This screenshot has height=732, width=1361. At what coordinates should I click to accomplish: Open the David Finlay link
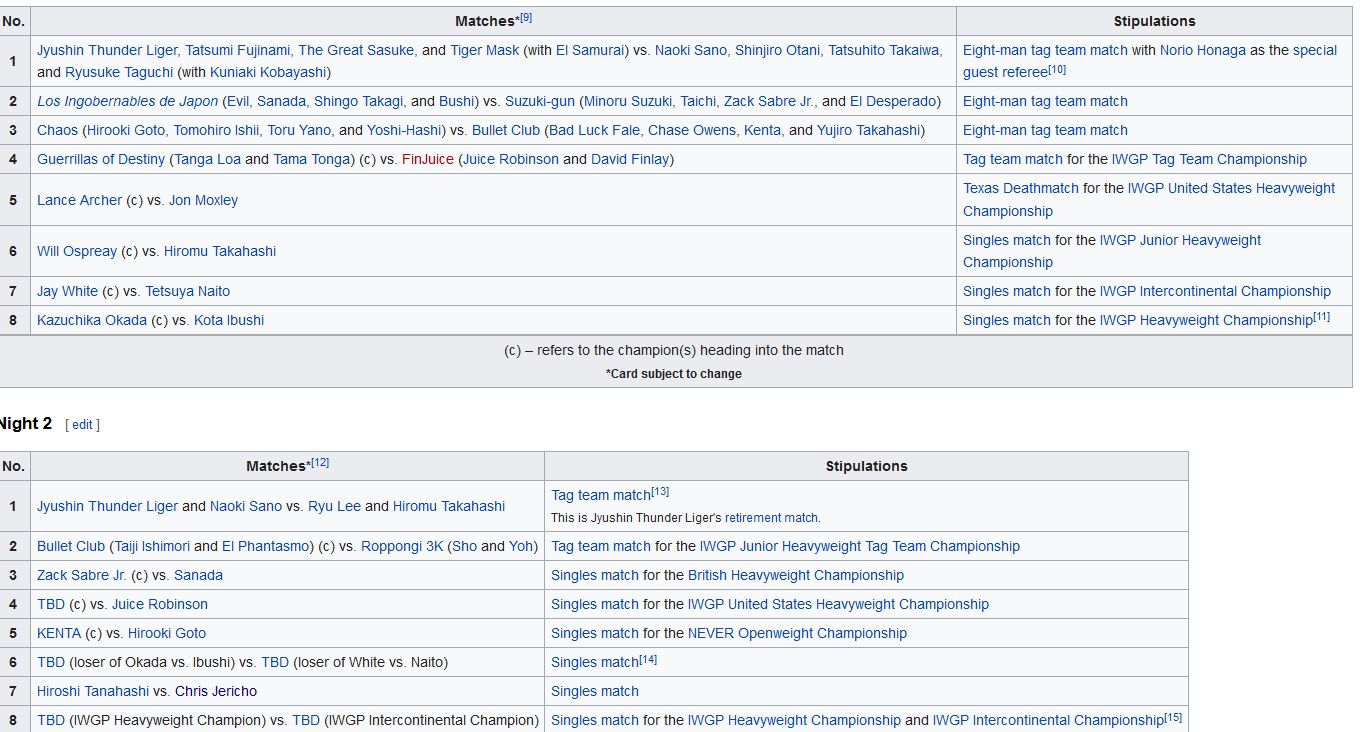[x=629, y=159]
